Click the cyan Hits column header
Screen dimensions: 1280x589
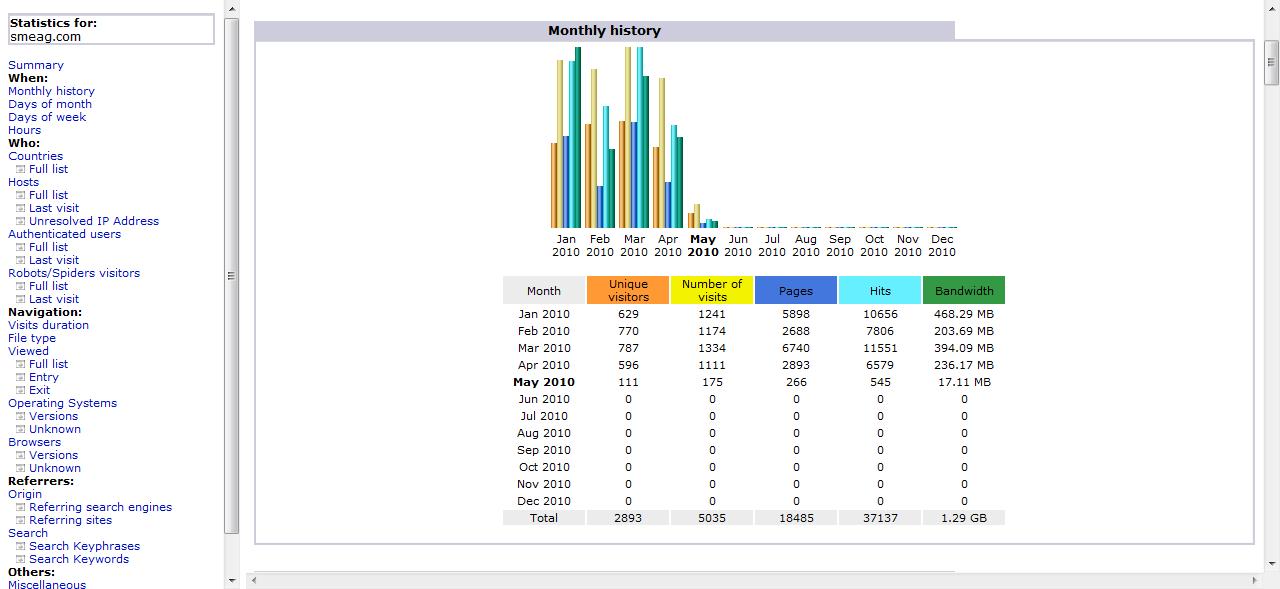click(x=880, y=290)
